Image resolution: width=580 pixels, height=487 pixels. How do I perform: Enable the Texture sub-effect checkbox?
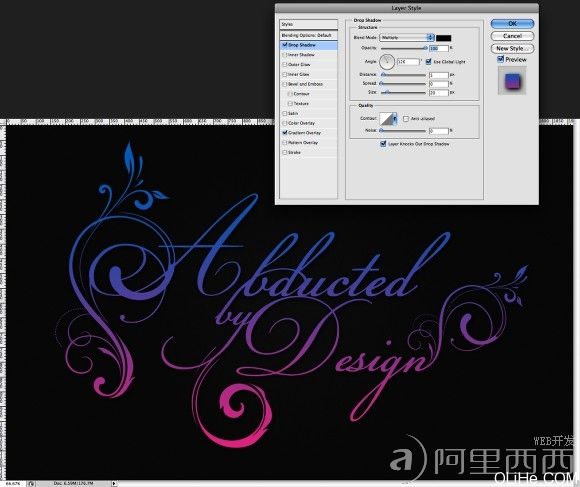click(x=290, y=104)
